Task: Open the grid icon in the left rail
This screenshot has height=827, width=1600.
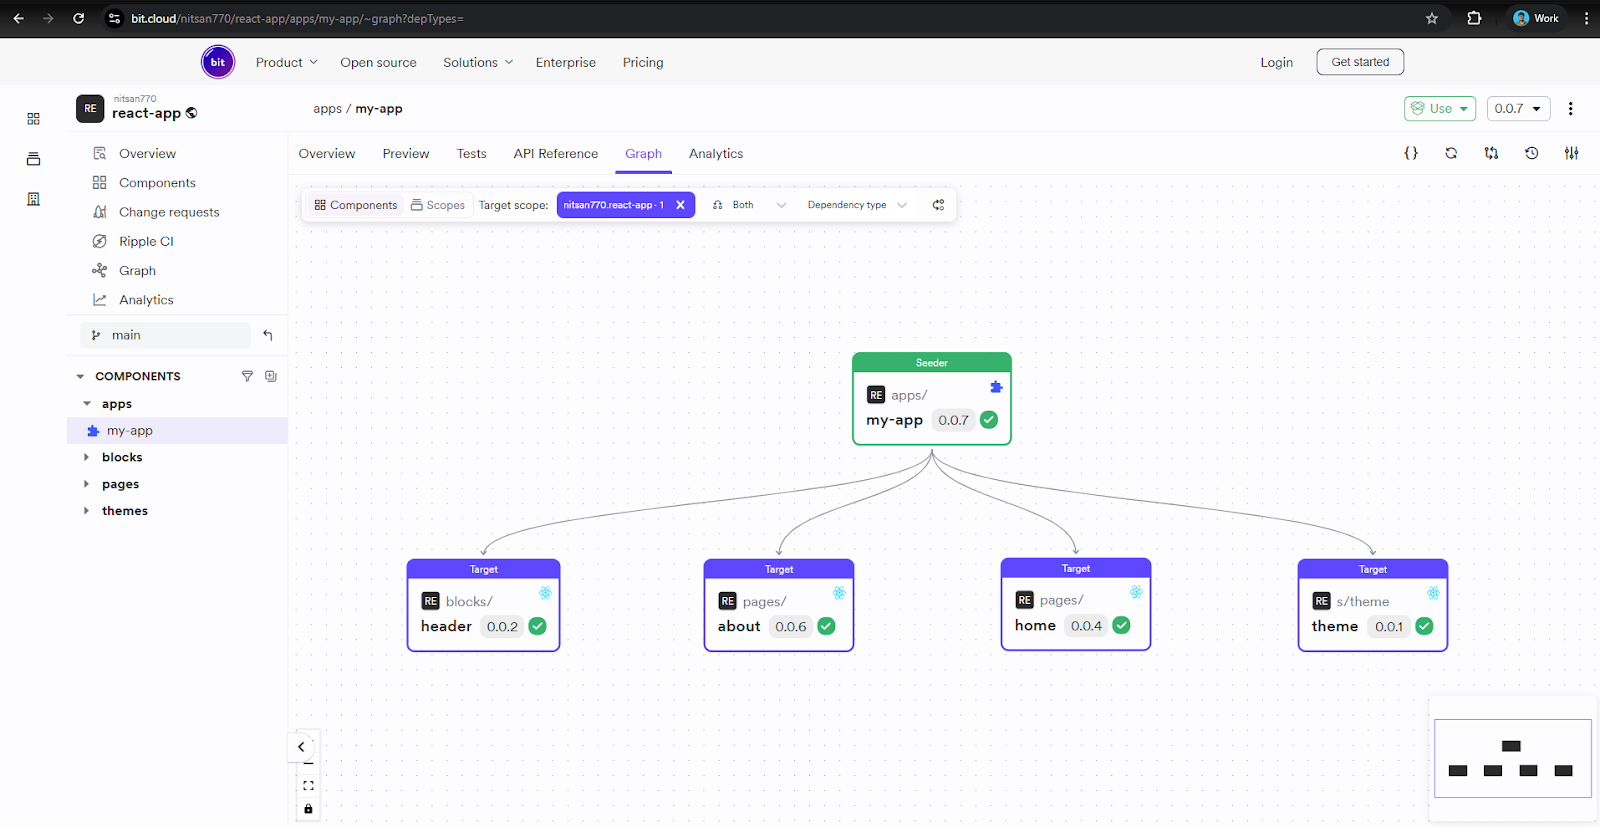Action: pos(33,119)
